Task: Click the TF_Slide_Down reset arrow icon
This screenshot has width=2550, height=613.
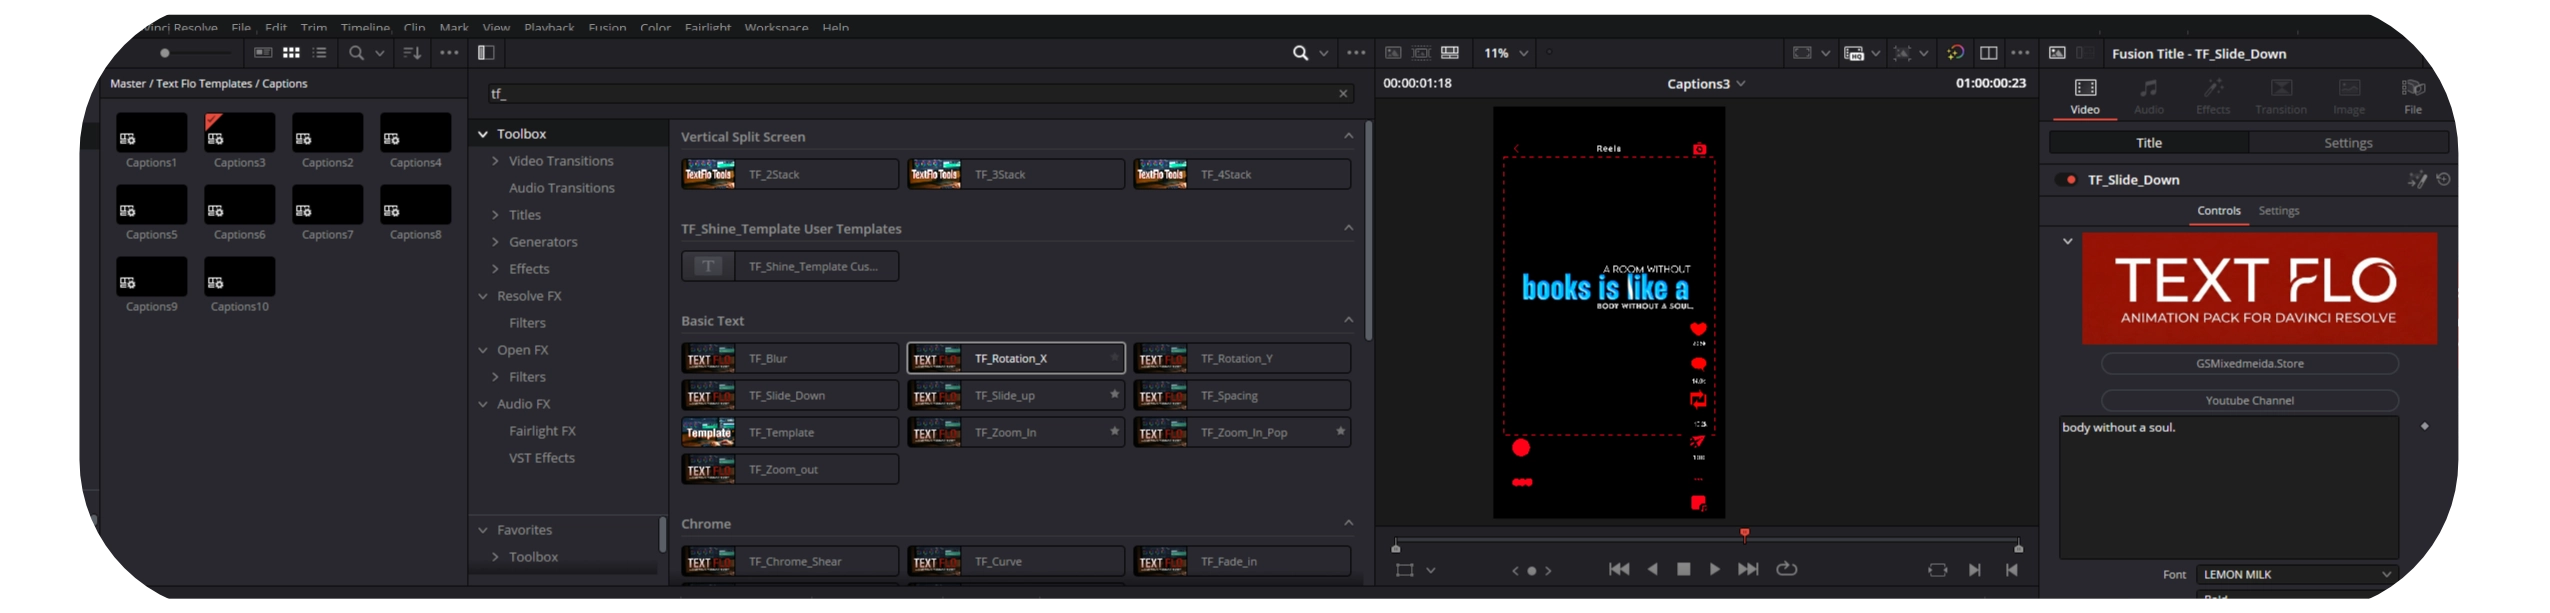Action: 2443,180
